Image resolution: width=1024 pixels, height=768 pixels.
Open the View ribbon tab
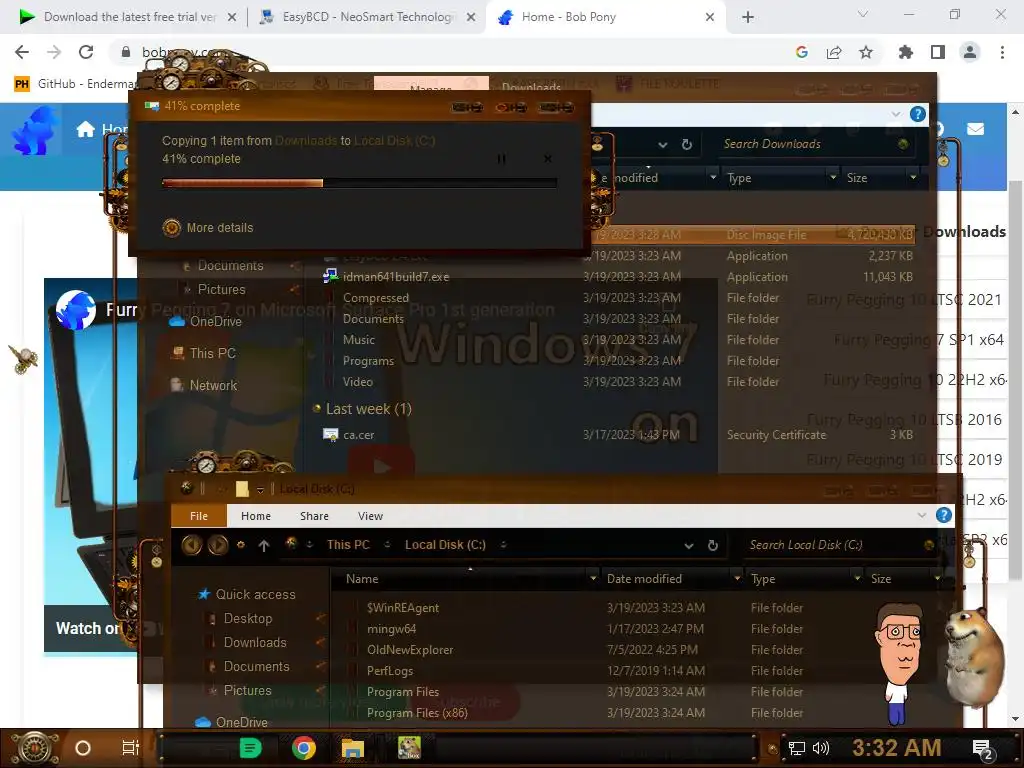[x=370, y=516]
